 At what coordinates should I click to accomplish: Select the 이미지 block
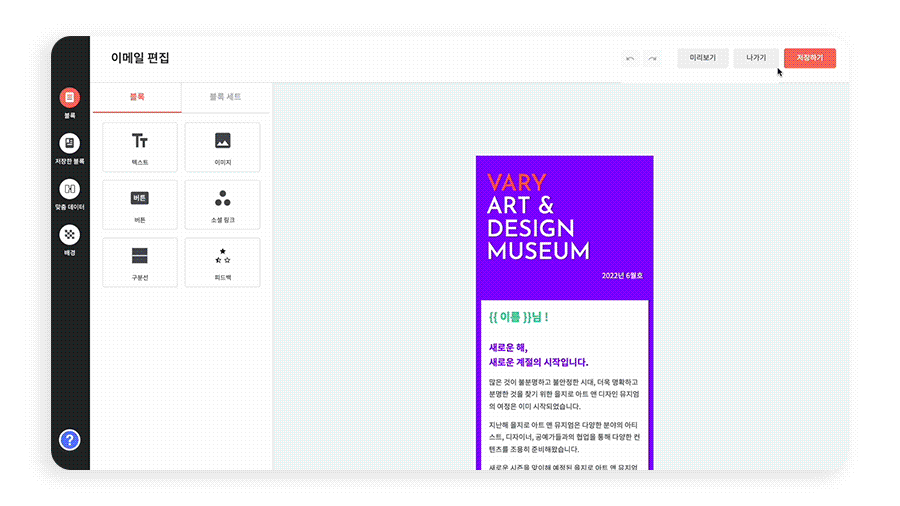(x=223, y=147)
